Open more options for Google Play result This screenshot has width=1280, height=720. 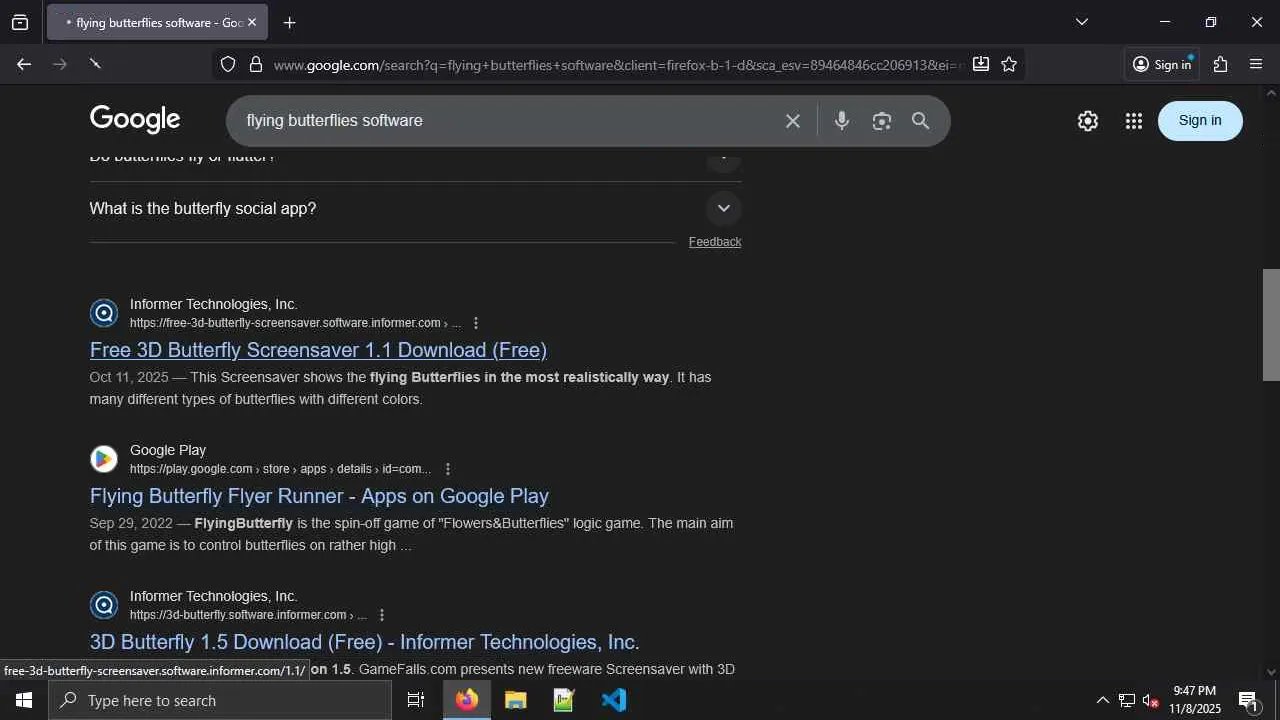point(448,469)
